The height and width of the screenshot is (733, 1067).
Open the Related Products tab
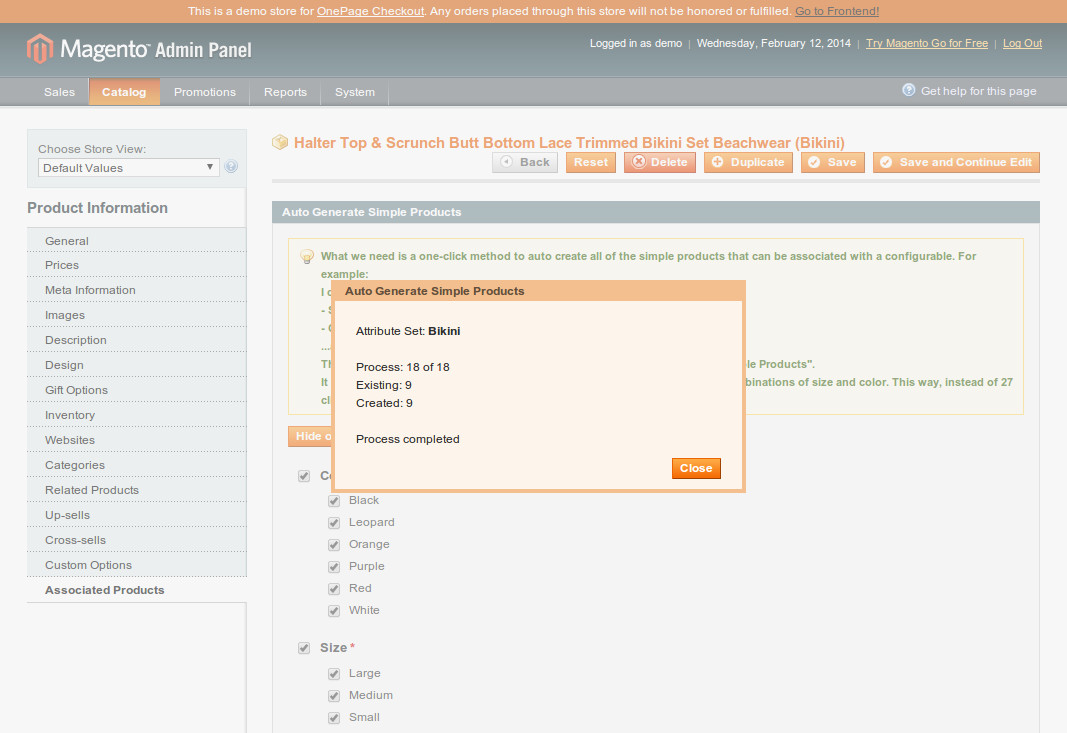(137, 490)
